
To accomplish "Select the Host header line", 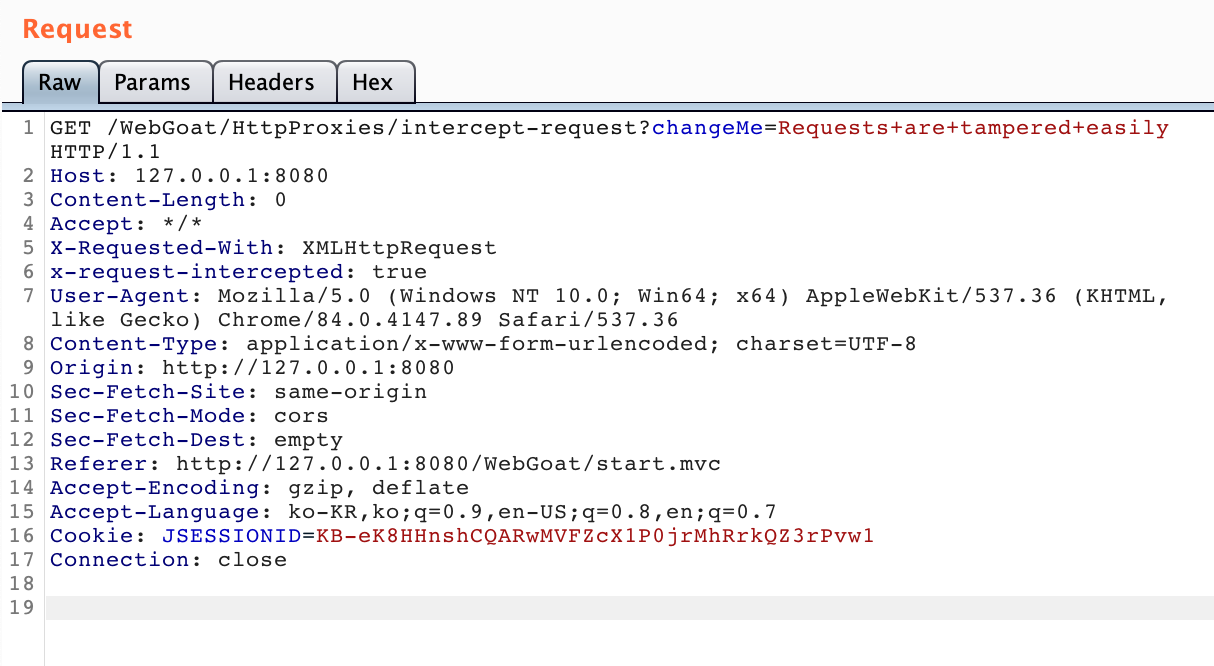I will 190,175.
